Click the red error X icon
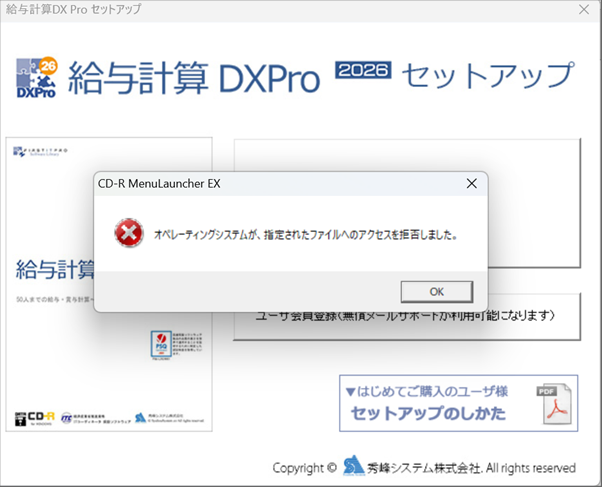Image resolution: width=602 pixels, height=487 pixels. point(127,233)
